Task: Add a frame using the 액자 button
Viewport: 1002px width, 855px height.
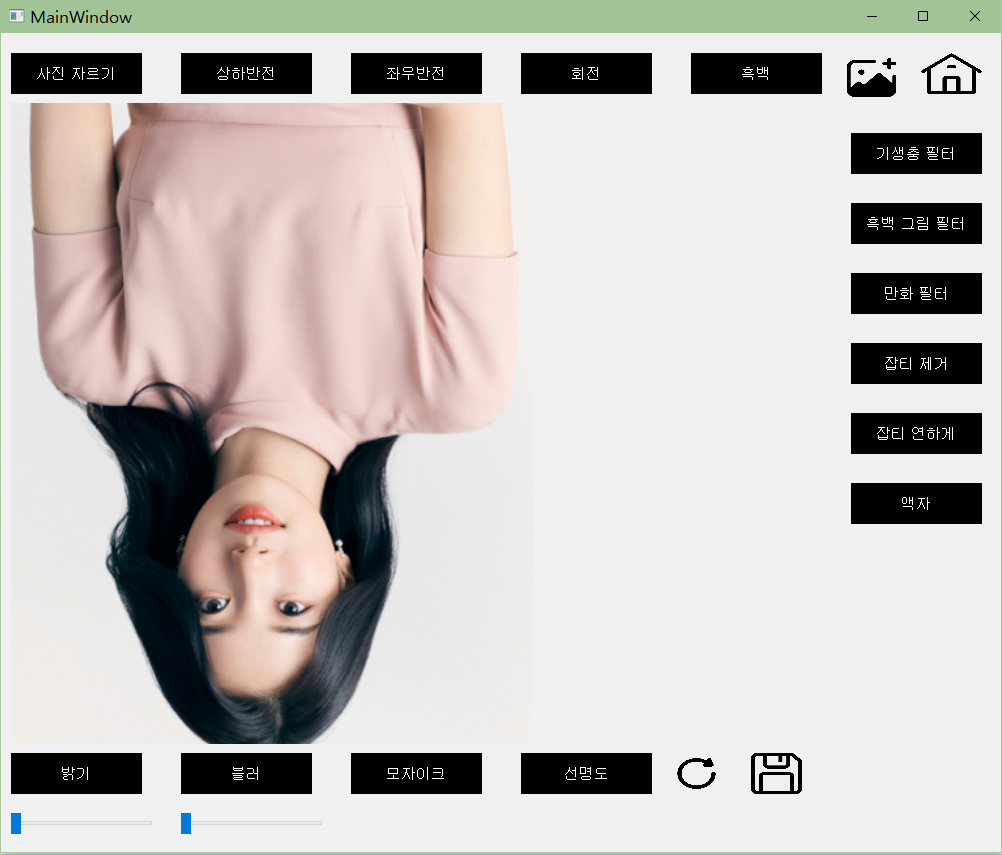Action: pyautogui.click(x=916, y=503)
